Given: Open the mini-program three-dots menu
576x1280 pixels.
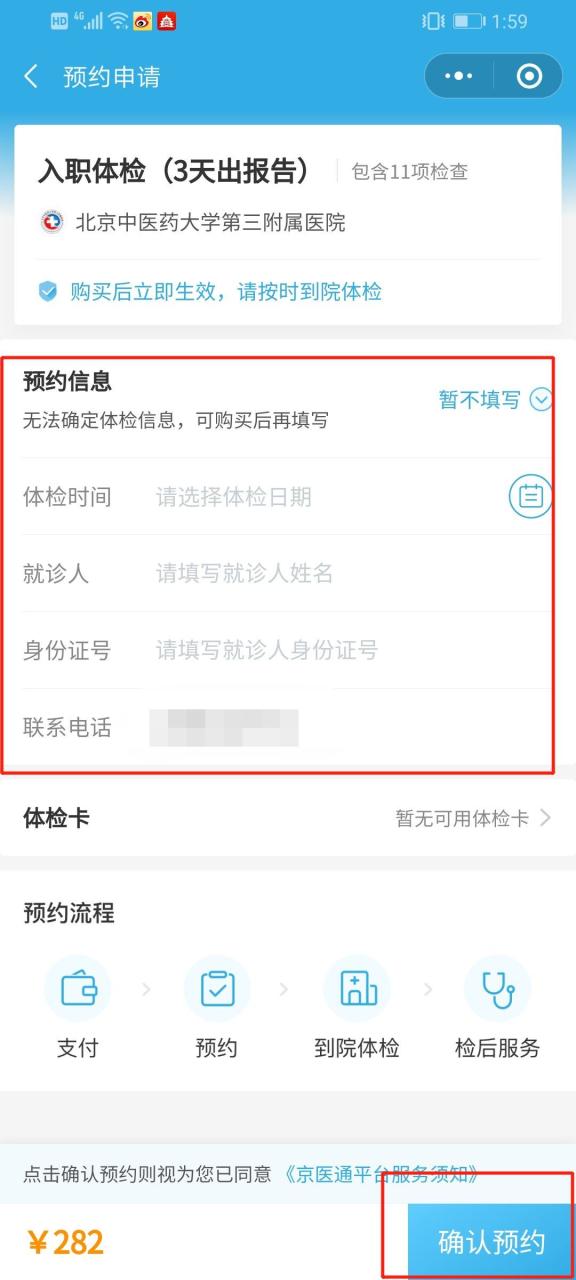Looking at the screenshot, I should (458, 76).
